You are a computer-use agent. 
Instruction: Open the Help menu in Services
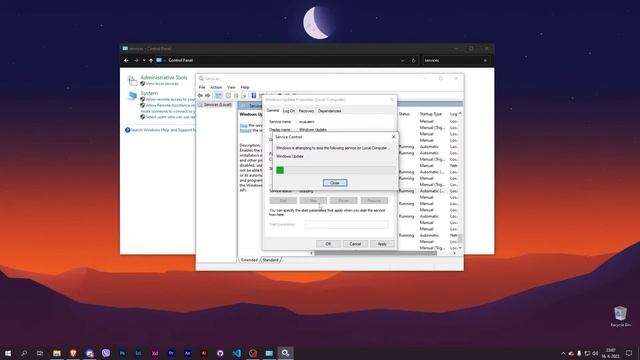(245, 87)
